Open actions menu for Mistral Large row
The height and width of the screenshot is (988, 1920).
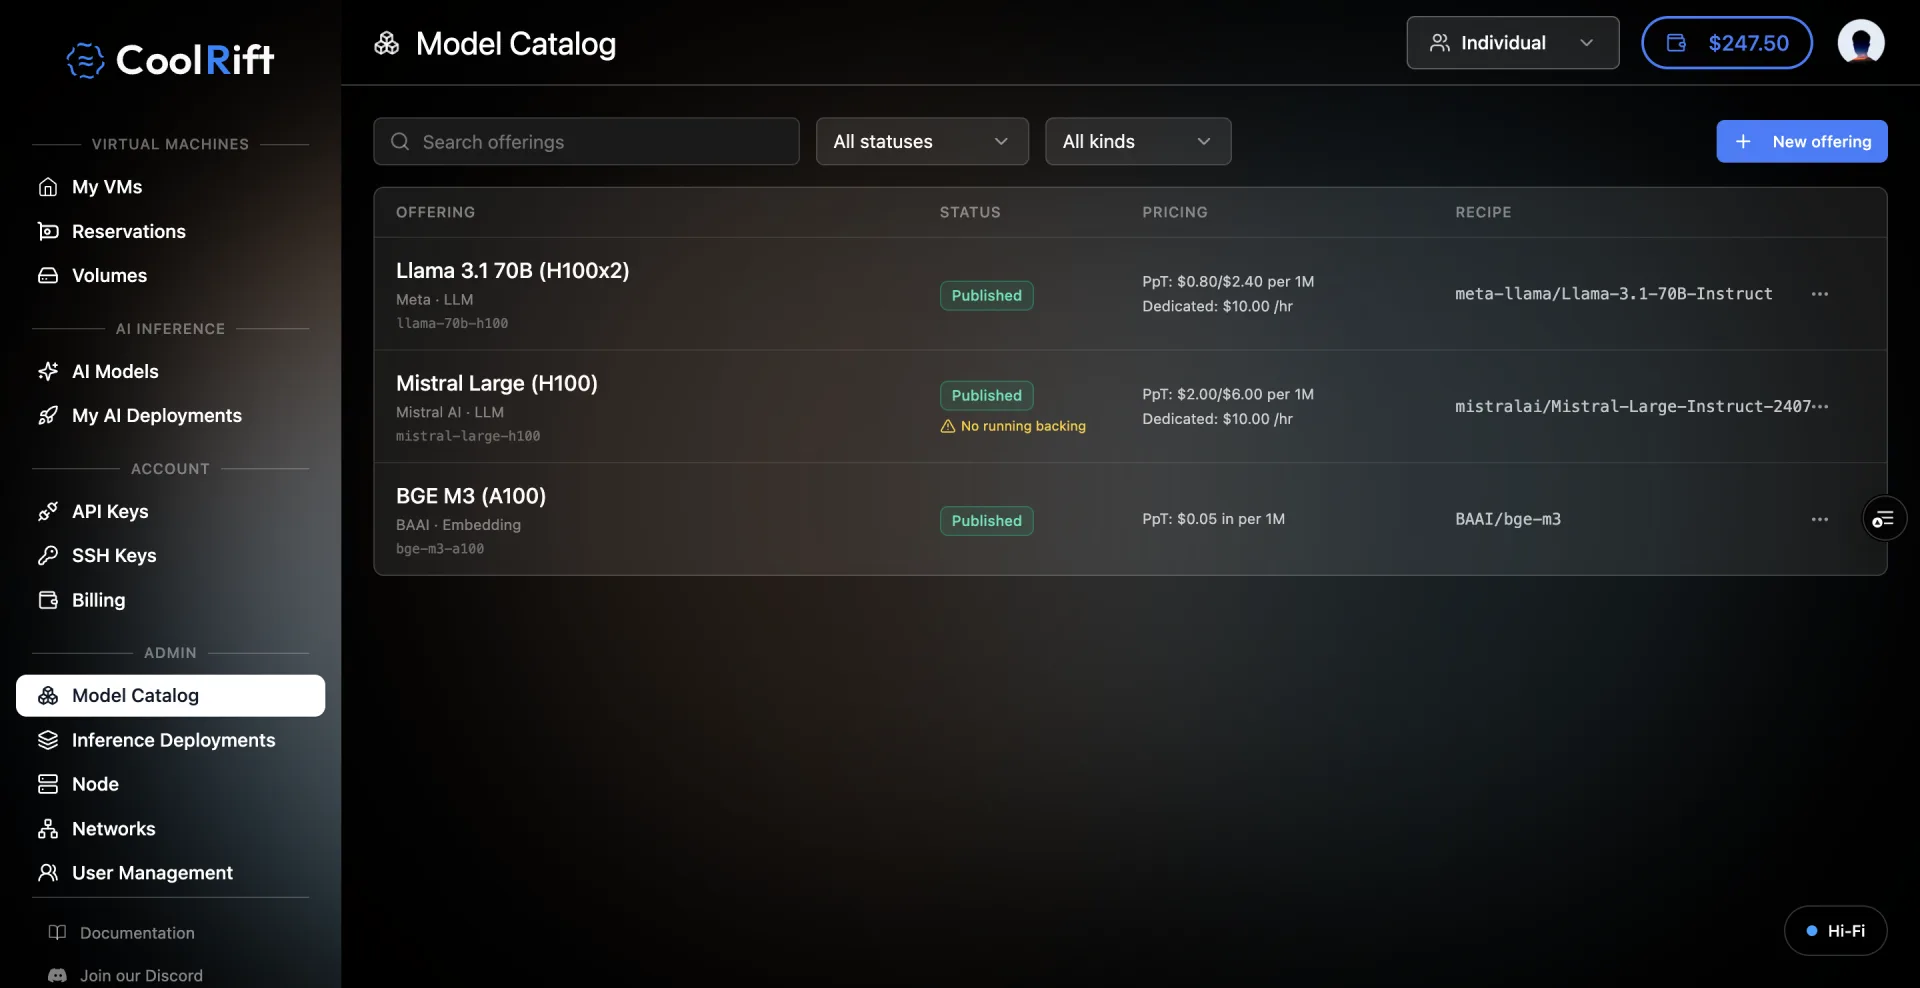(x=1820, y=406)
